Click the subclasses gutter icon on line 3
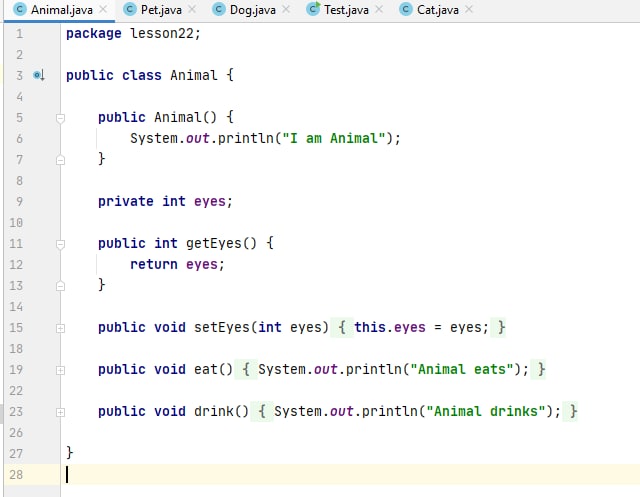The height and width of the screenshot is (497, 640). pyautogui.click(x=39, y=75)
